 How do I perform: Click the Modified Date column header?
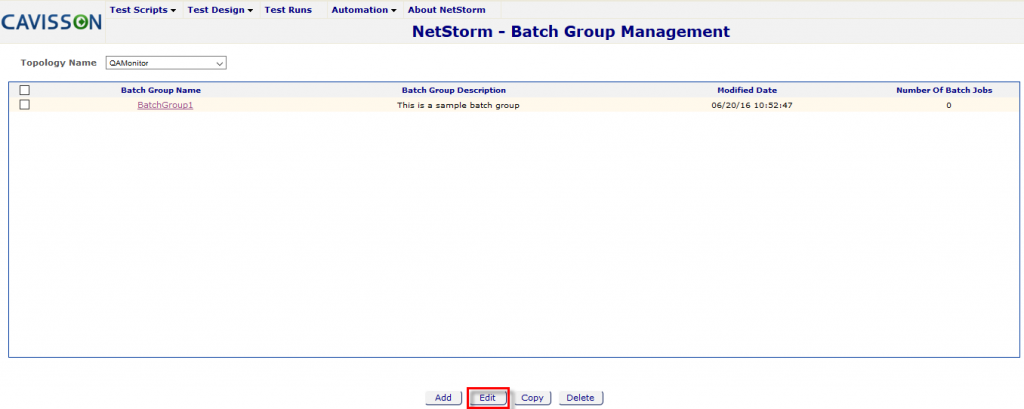[x=747, y=90]
